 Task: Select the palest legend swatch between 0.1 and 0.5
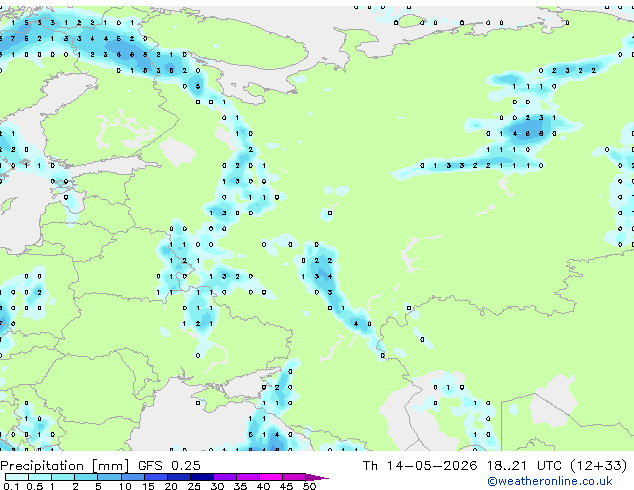pyautogui.click(x=17, y=477)
